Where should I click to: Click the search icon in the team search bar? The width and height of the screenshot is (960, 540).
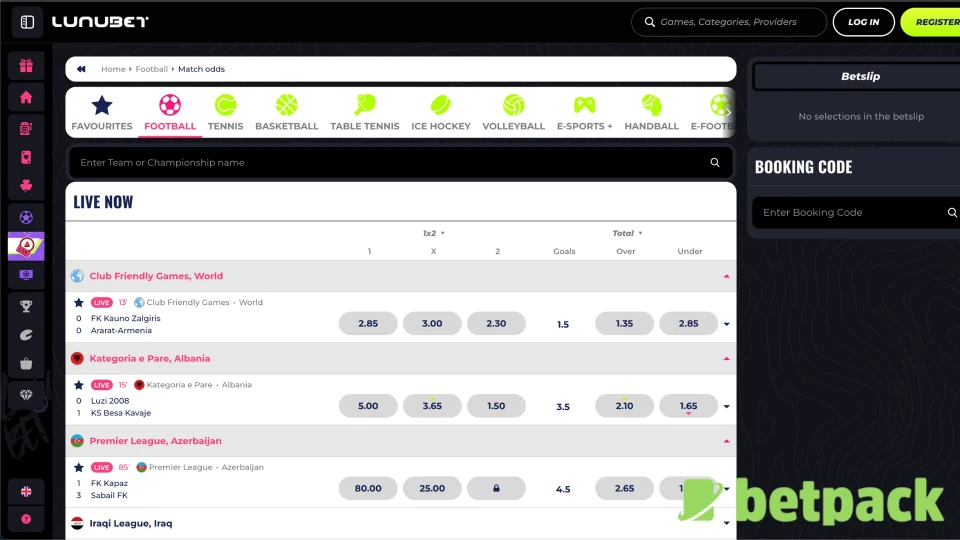coord(714,162)
